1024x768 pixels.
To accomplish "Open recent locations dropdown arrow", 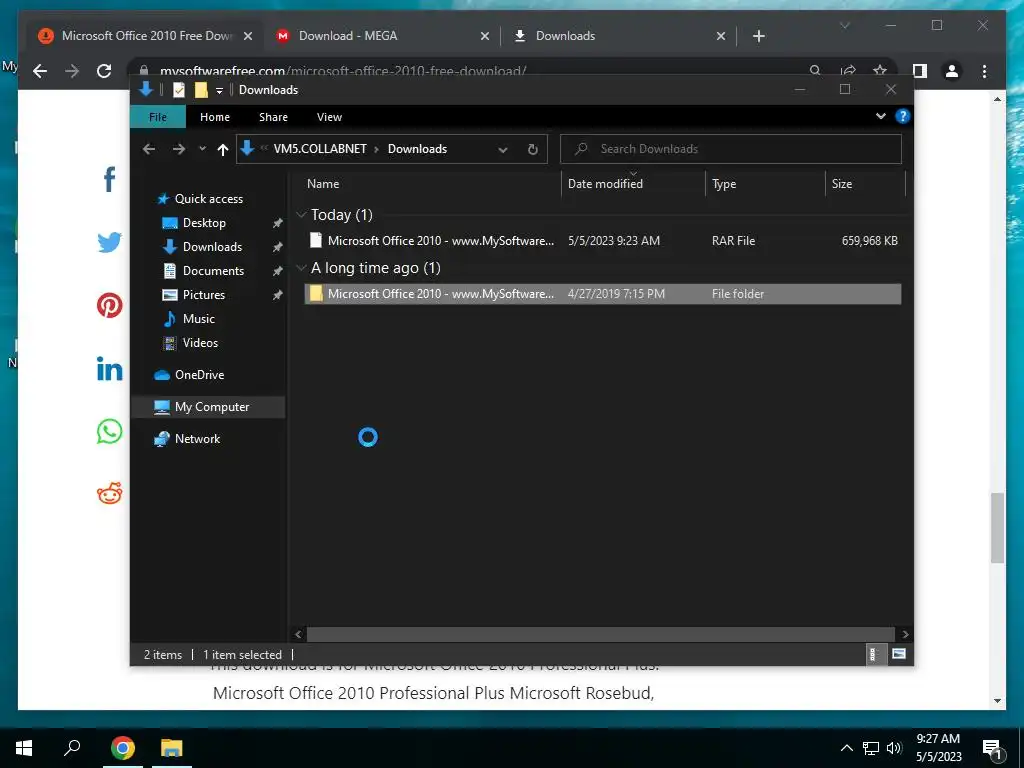I will point(202,149).
